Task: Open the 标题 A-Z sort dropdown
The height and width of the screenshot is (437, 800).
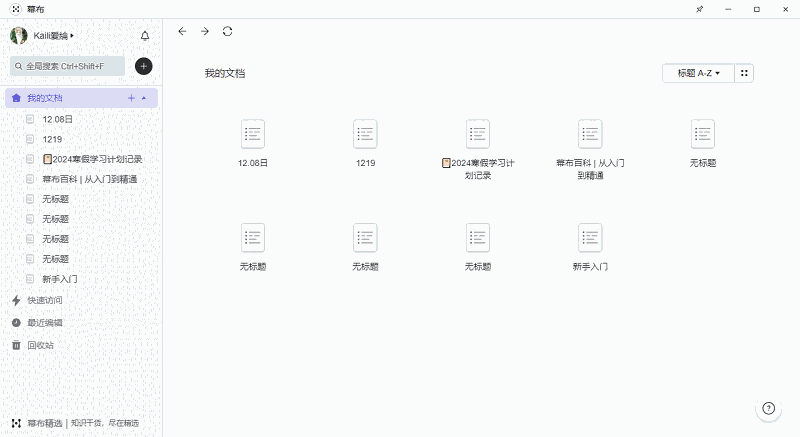Action: click(698, 73)
